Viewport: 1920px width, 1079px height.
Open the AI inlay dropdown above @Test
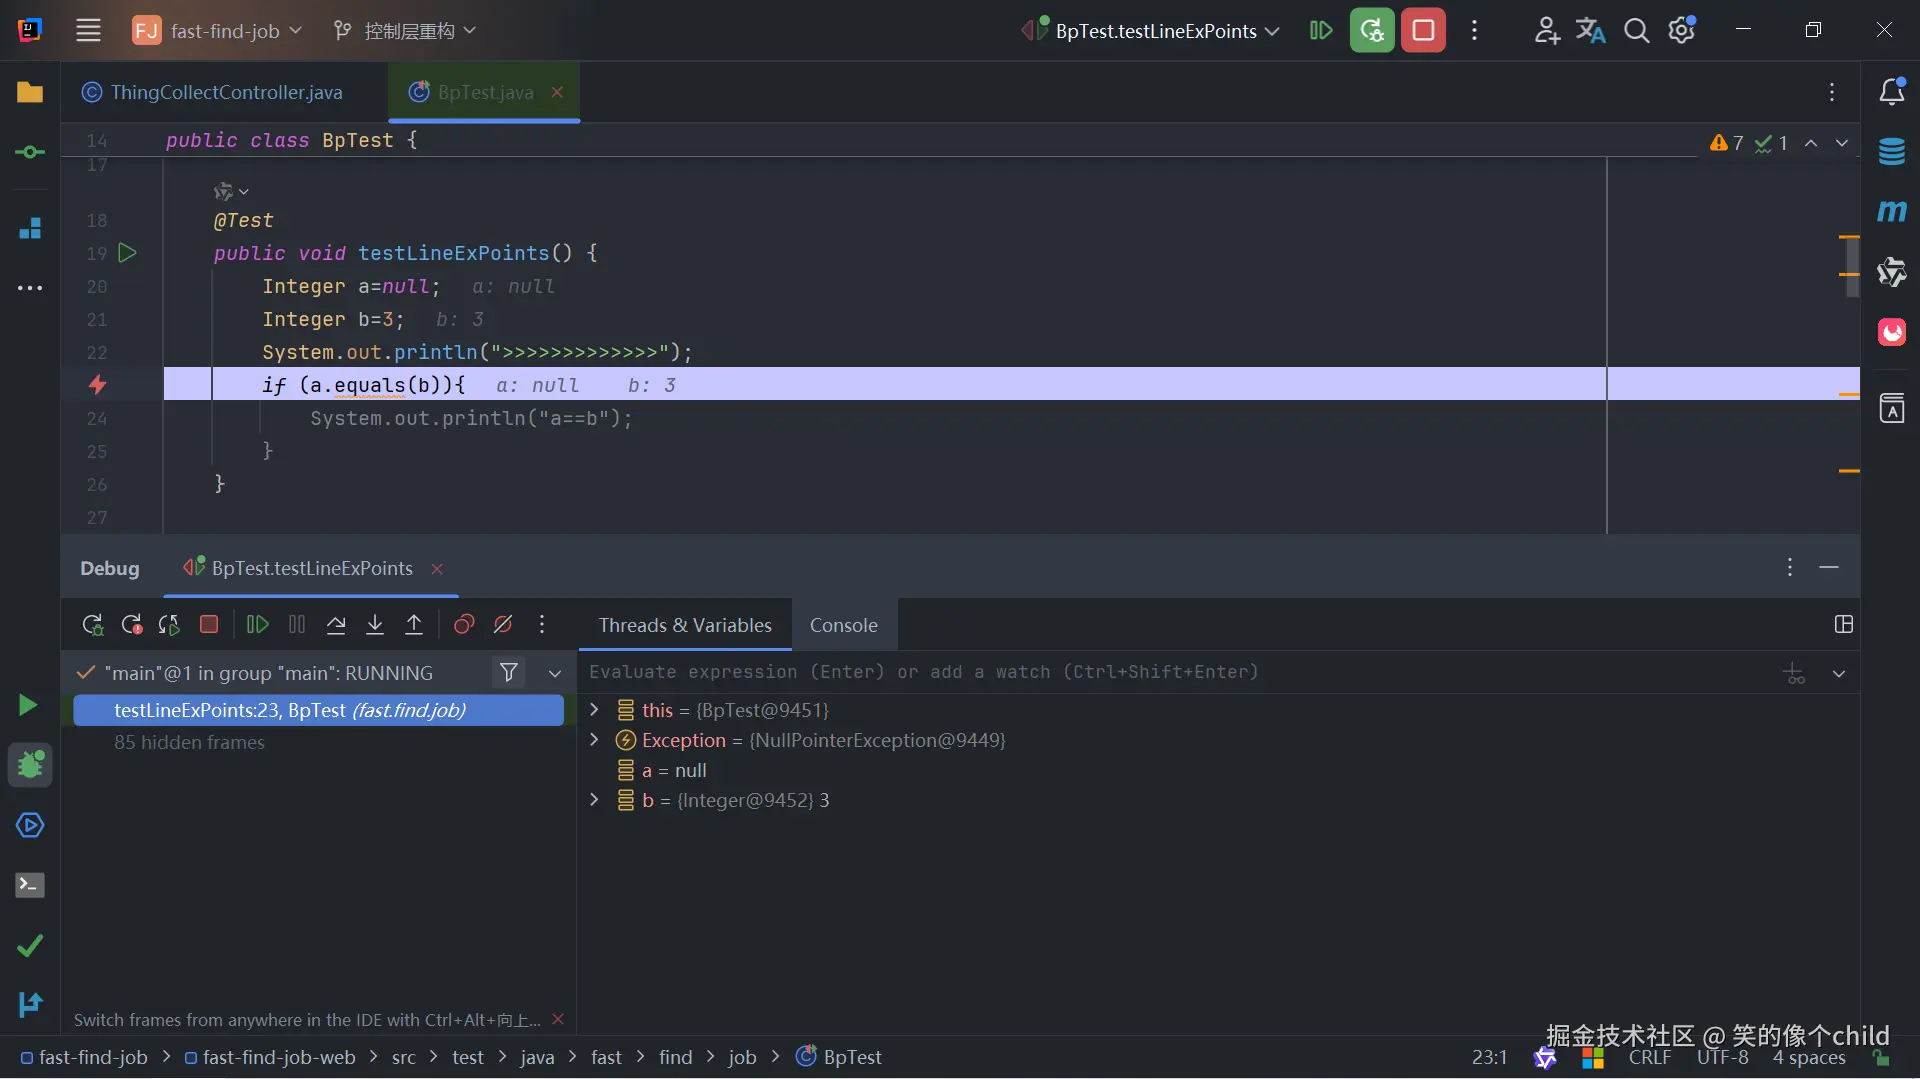pyautogui.click(x=231, y=191)
